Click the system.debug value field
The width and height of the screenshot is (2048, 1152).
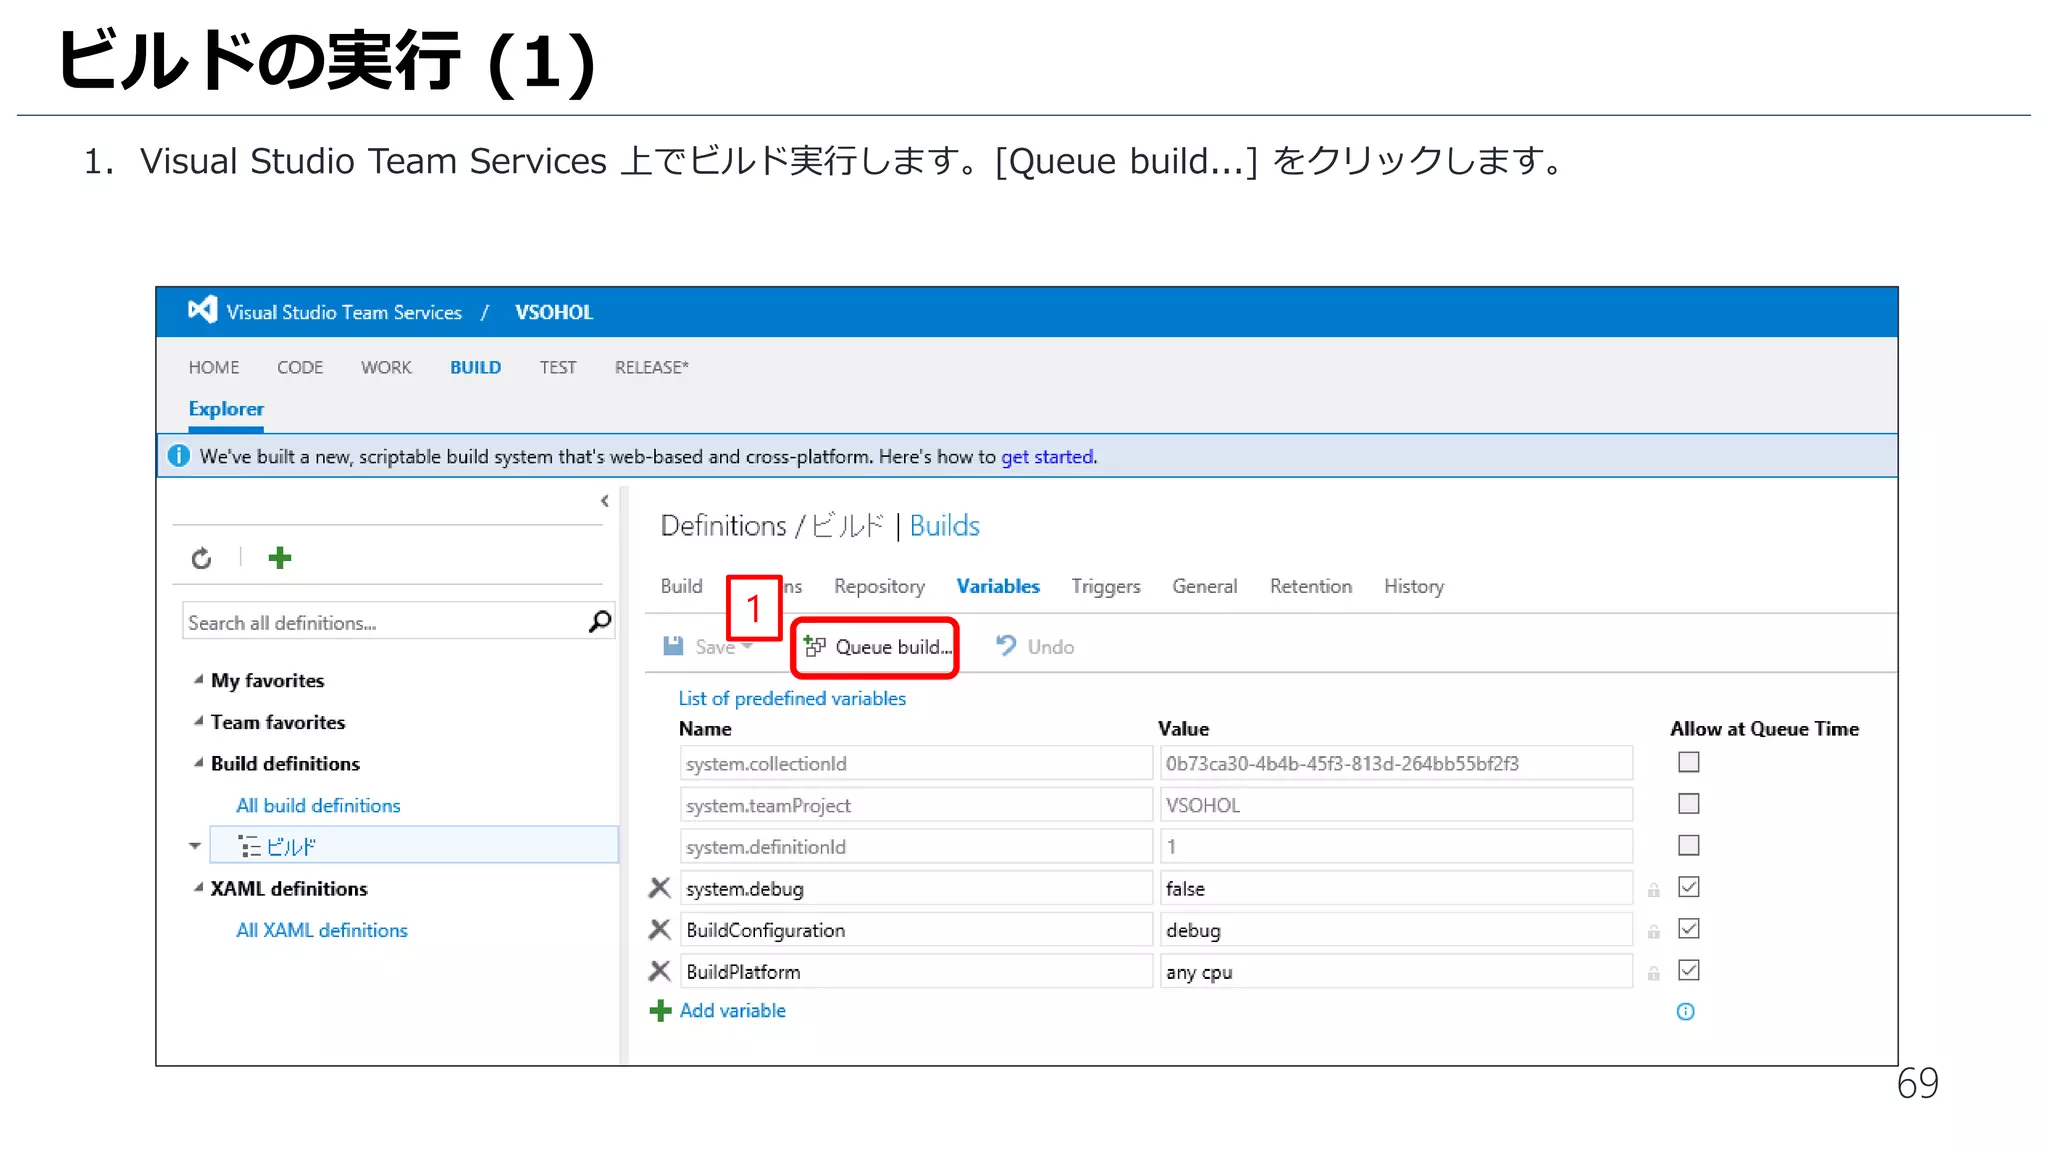pos(1396,888)
